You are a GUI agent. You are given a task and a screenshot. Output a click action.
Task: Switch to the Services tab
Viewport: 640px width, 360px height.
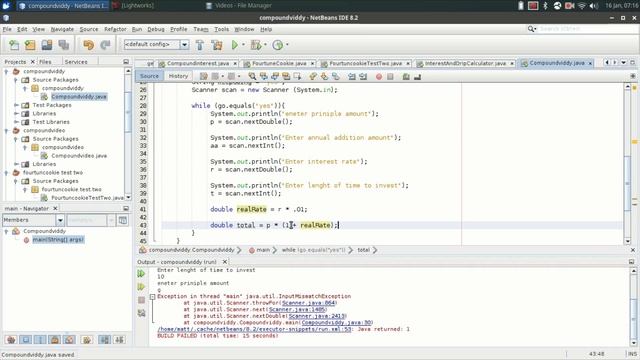tap(76, 62)
